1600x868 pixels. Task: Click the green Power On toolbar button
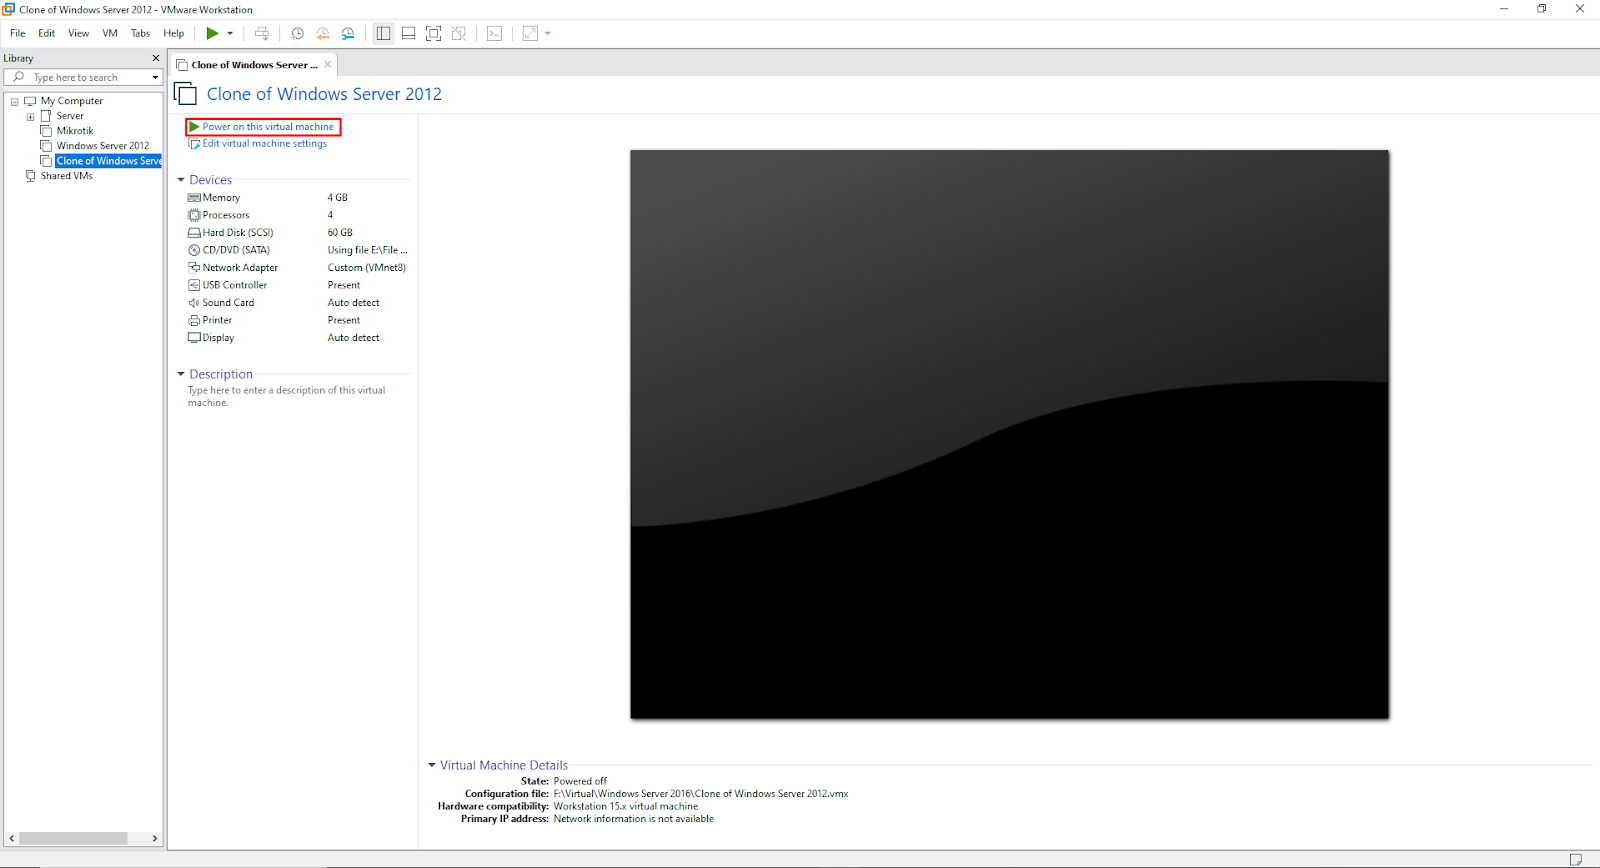coord(212,33)
